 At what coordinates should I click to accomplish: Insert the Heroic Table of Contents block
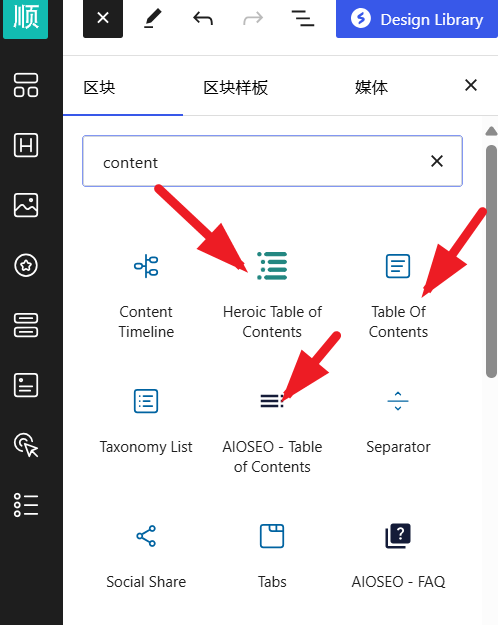click(272, 295)
